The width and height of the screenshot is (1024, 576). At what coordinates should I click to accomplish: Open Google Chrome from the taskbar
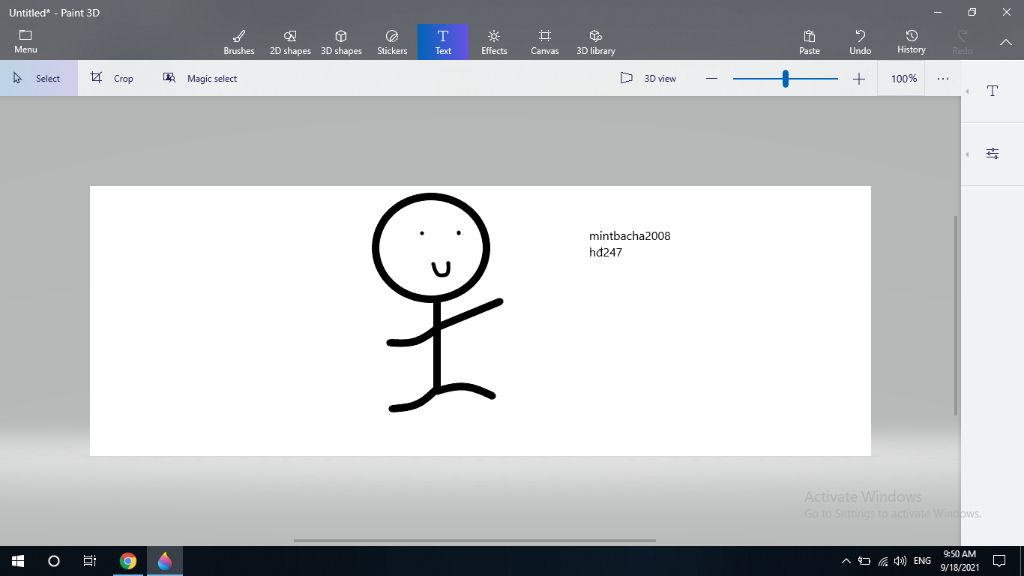(x=128, y=561)
